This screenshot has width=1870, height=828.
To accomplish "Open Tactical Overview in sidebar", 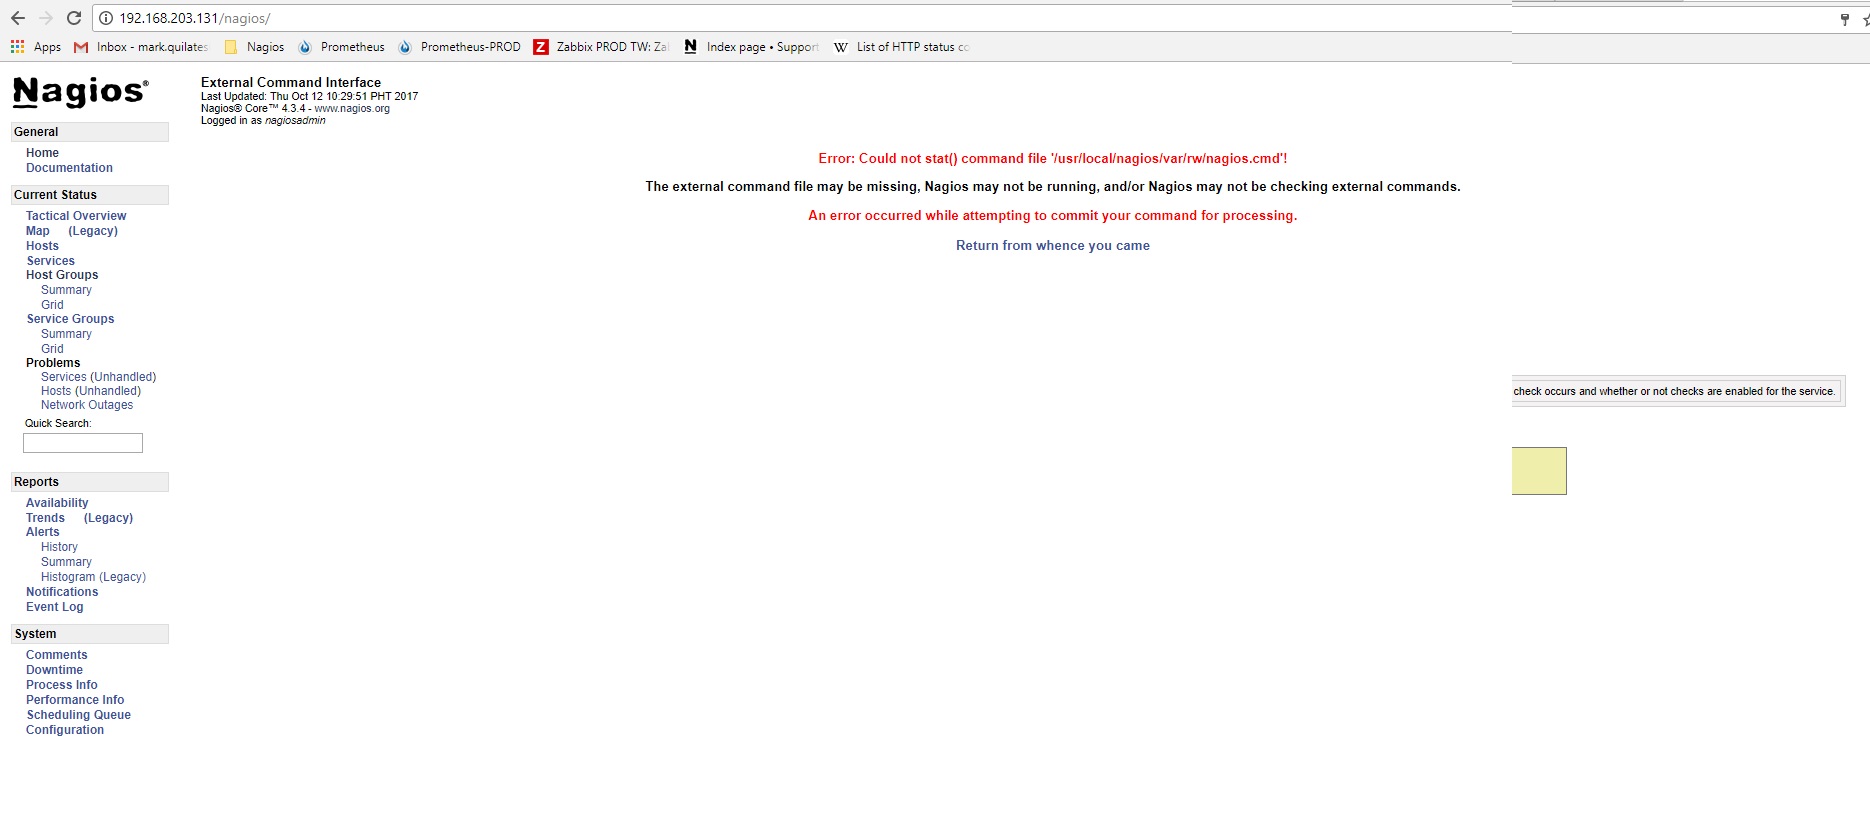I will coord(76,216).
